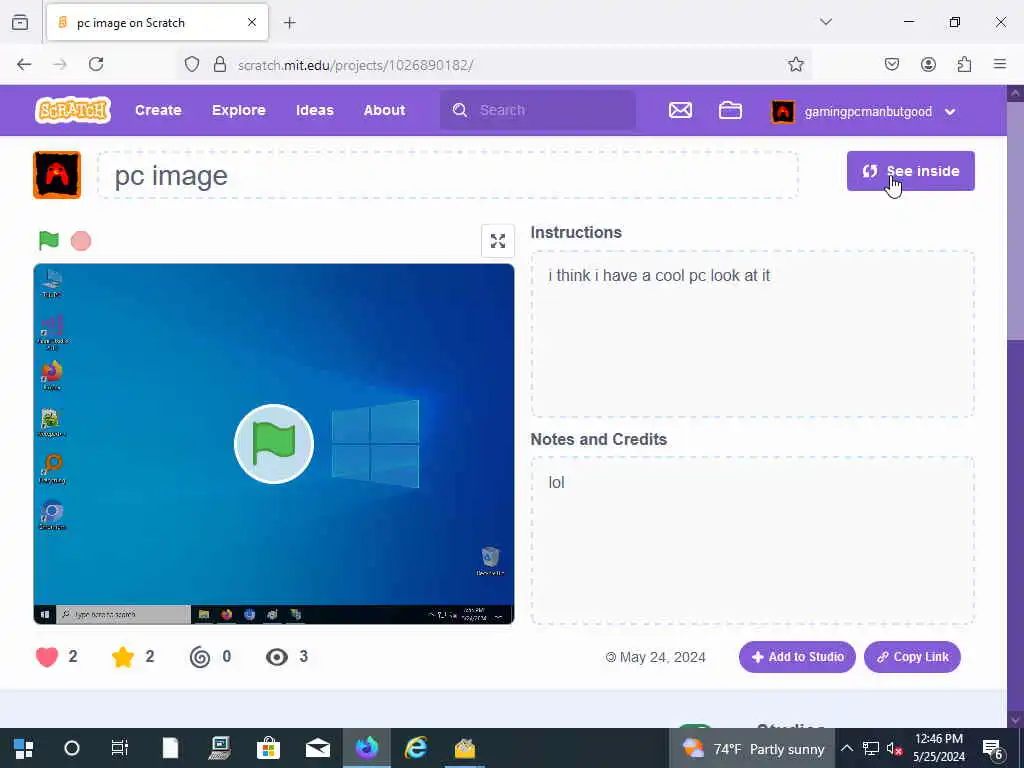The width and height of the screenshot is (1024, 768).
Task: Favorite the project with the star icon
Action: pyautogui.click(x=123, y=656)
